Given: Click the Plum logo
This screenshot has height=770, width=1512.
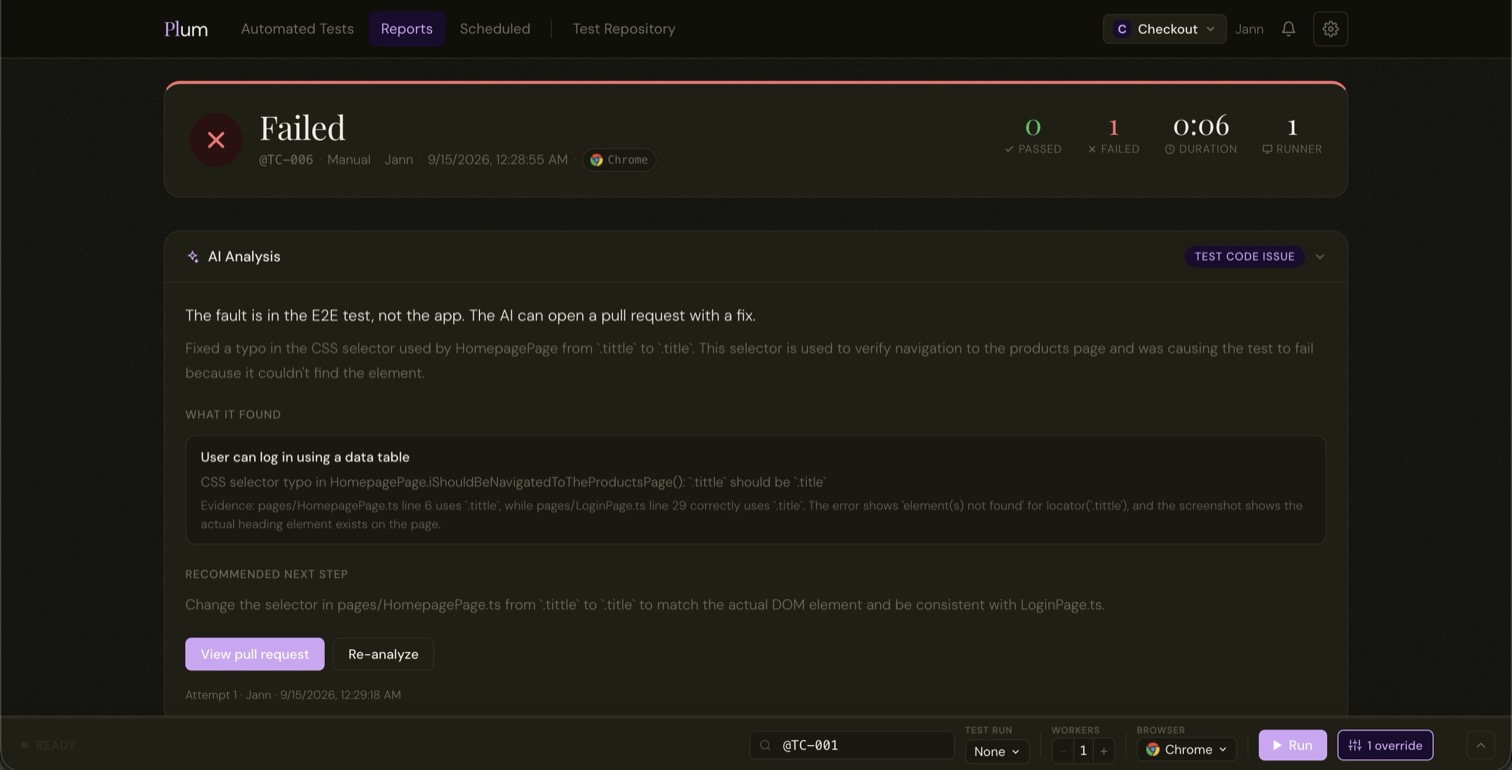Looking at the screenshot, I should tap(186, 29).
